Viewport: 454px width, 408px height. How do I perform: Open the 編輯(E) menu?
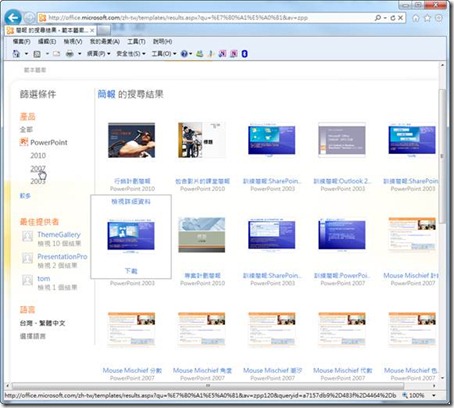point(47,42)
